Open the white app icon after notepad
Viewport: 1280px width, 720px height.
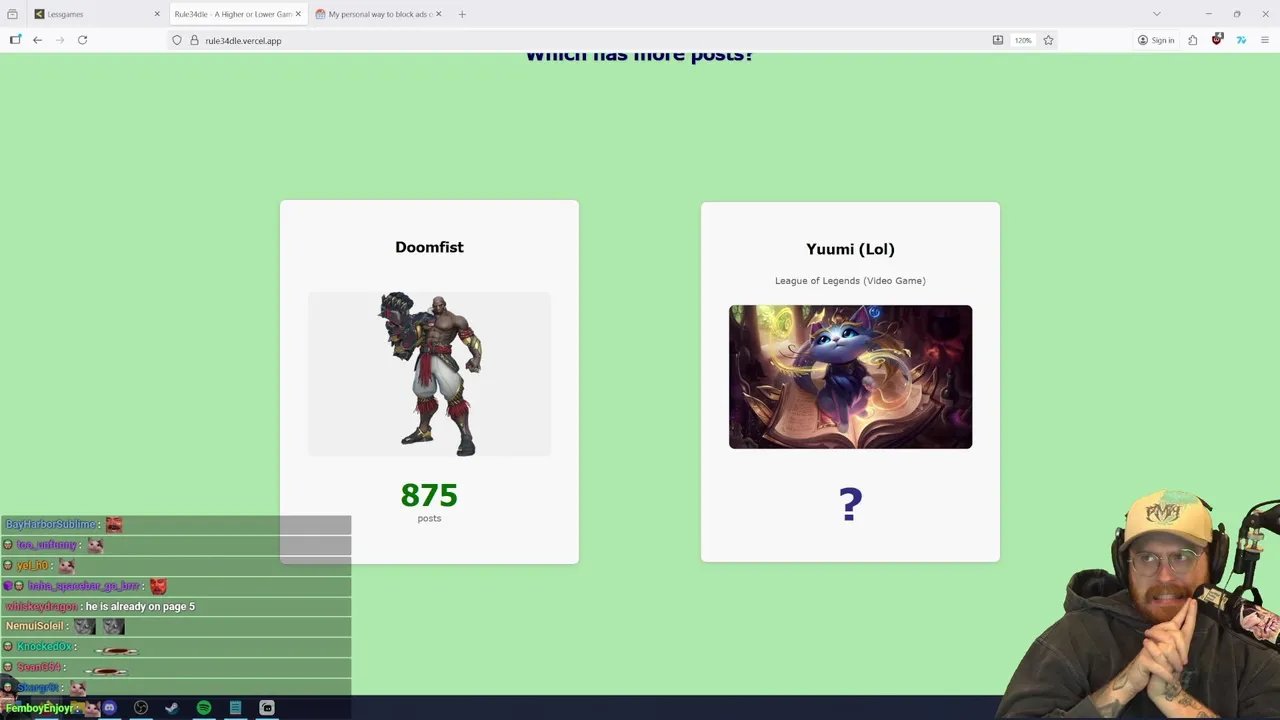pyautogui.click(x=267, y=708)
